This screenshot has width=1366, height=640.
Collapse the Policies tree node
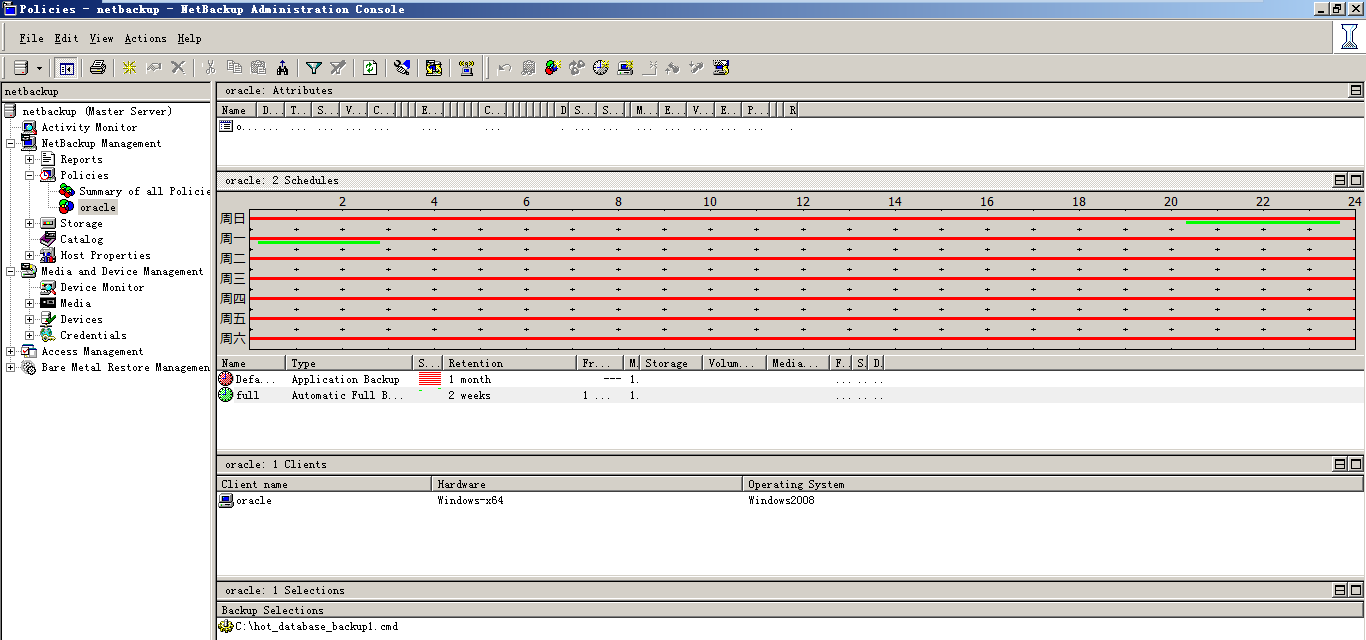[30, 175]
